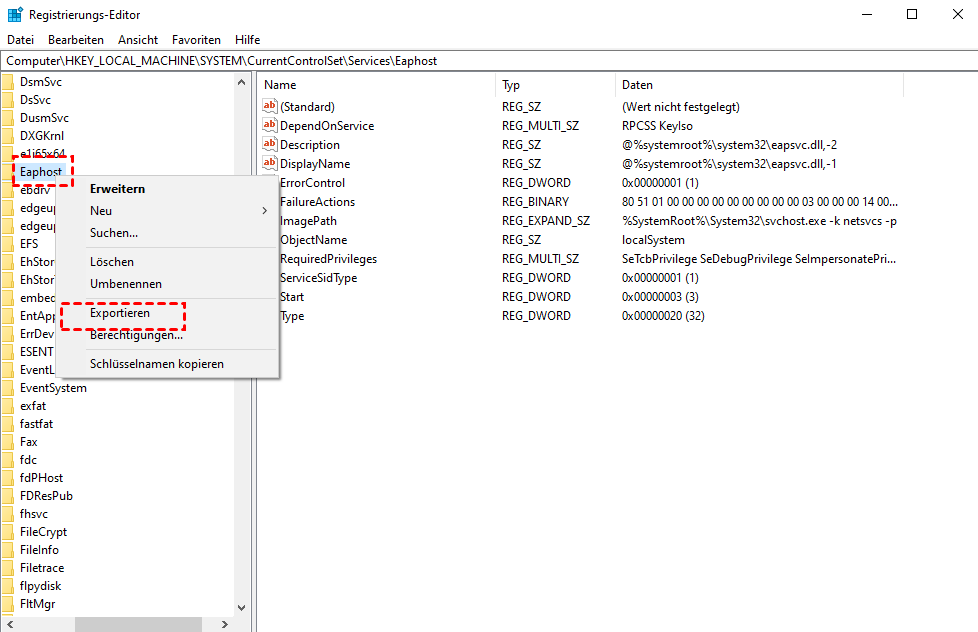The width and height of the screenshot is (978, 632).
Task: Click the registry path address bar
Action: click(489, 61)
